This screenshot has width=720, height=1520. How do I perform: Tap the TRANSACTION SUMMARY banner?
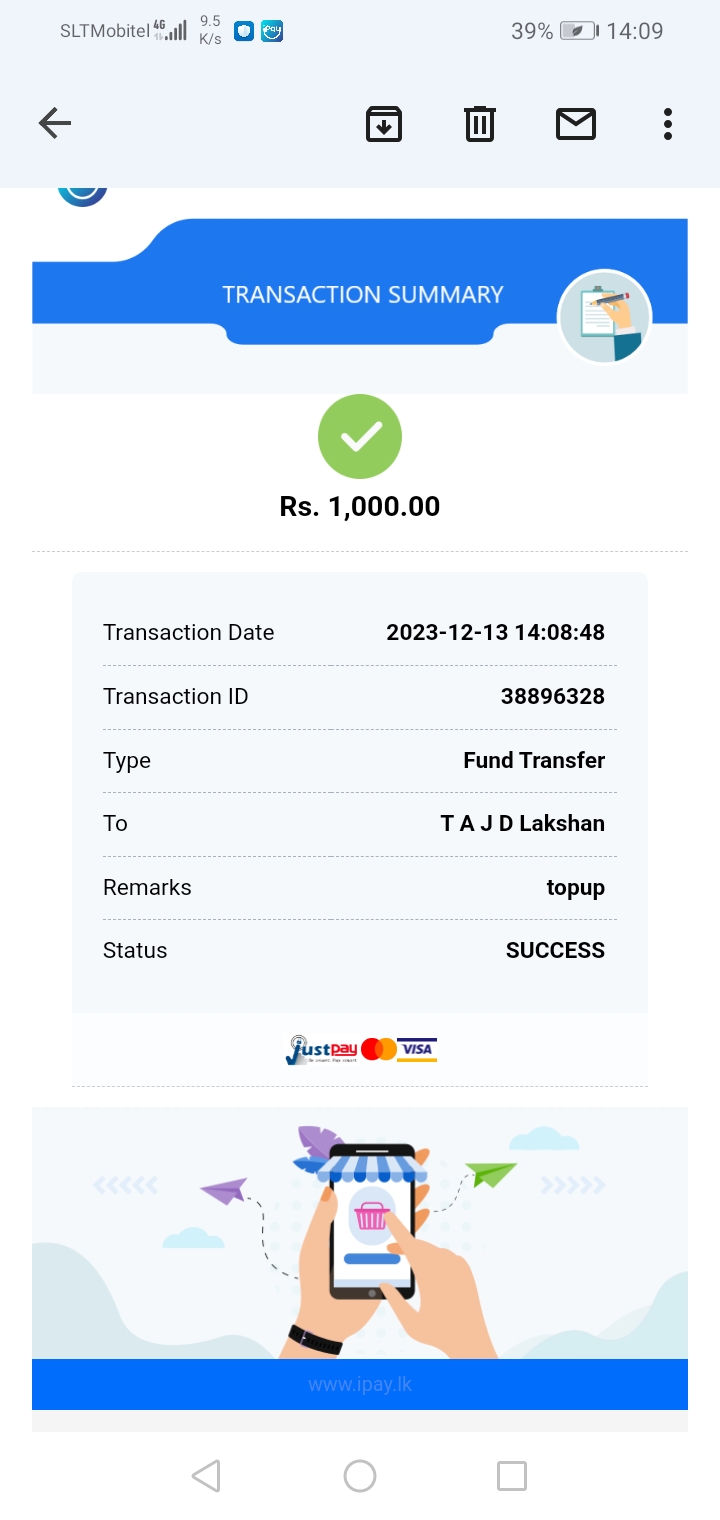pos(362,295)
